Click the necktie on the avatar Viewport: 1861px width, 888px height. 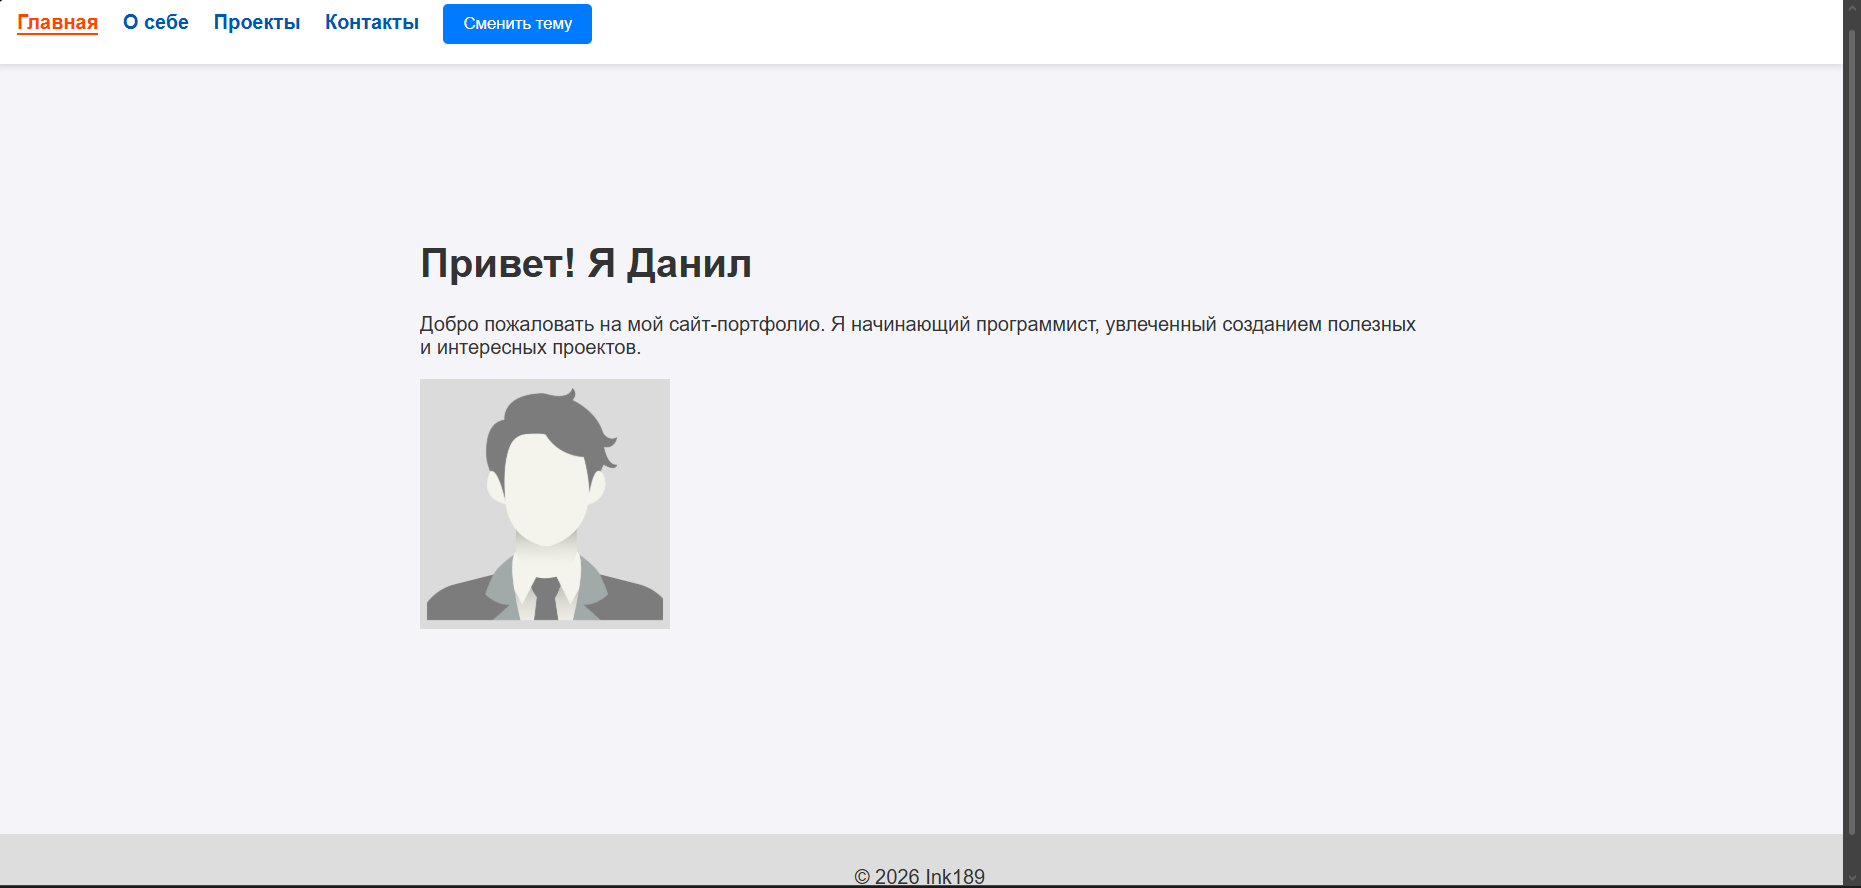pyautogui.click(x=546, y=598)
